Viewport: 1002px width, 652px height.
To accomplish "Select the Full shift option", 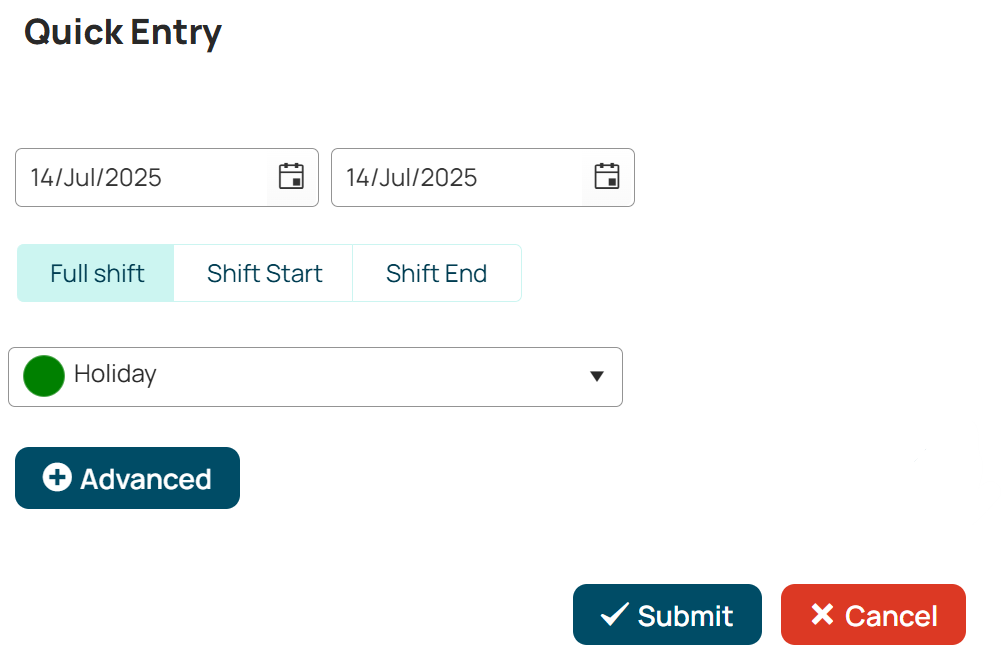I will click(96, 273).
